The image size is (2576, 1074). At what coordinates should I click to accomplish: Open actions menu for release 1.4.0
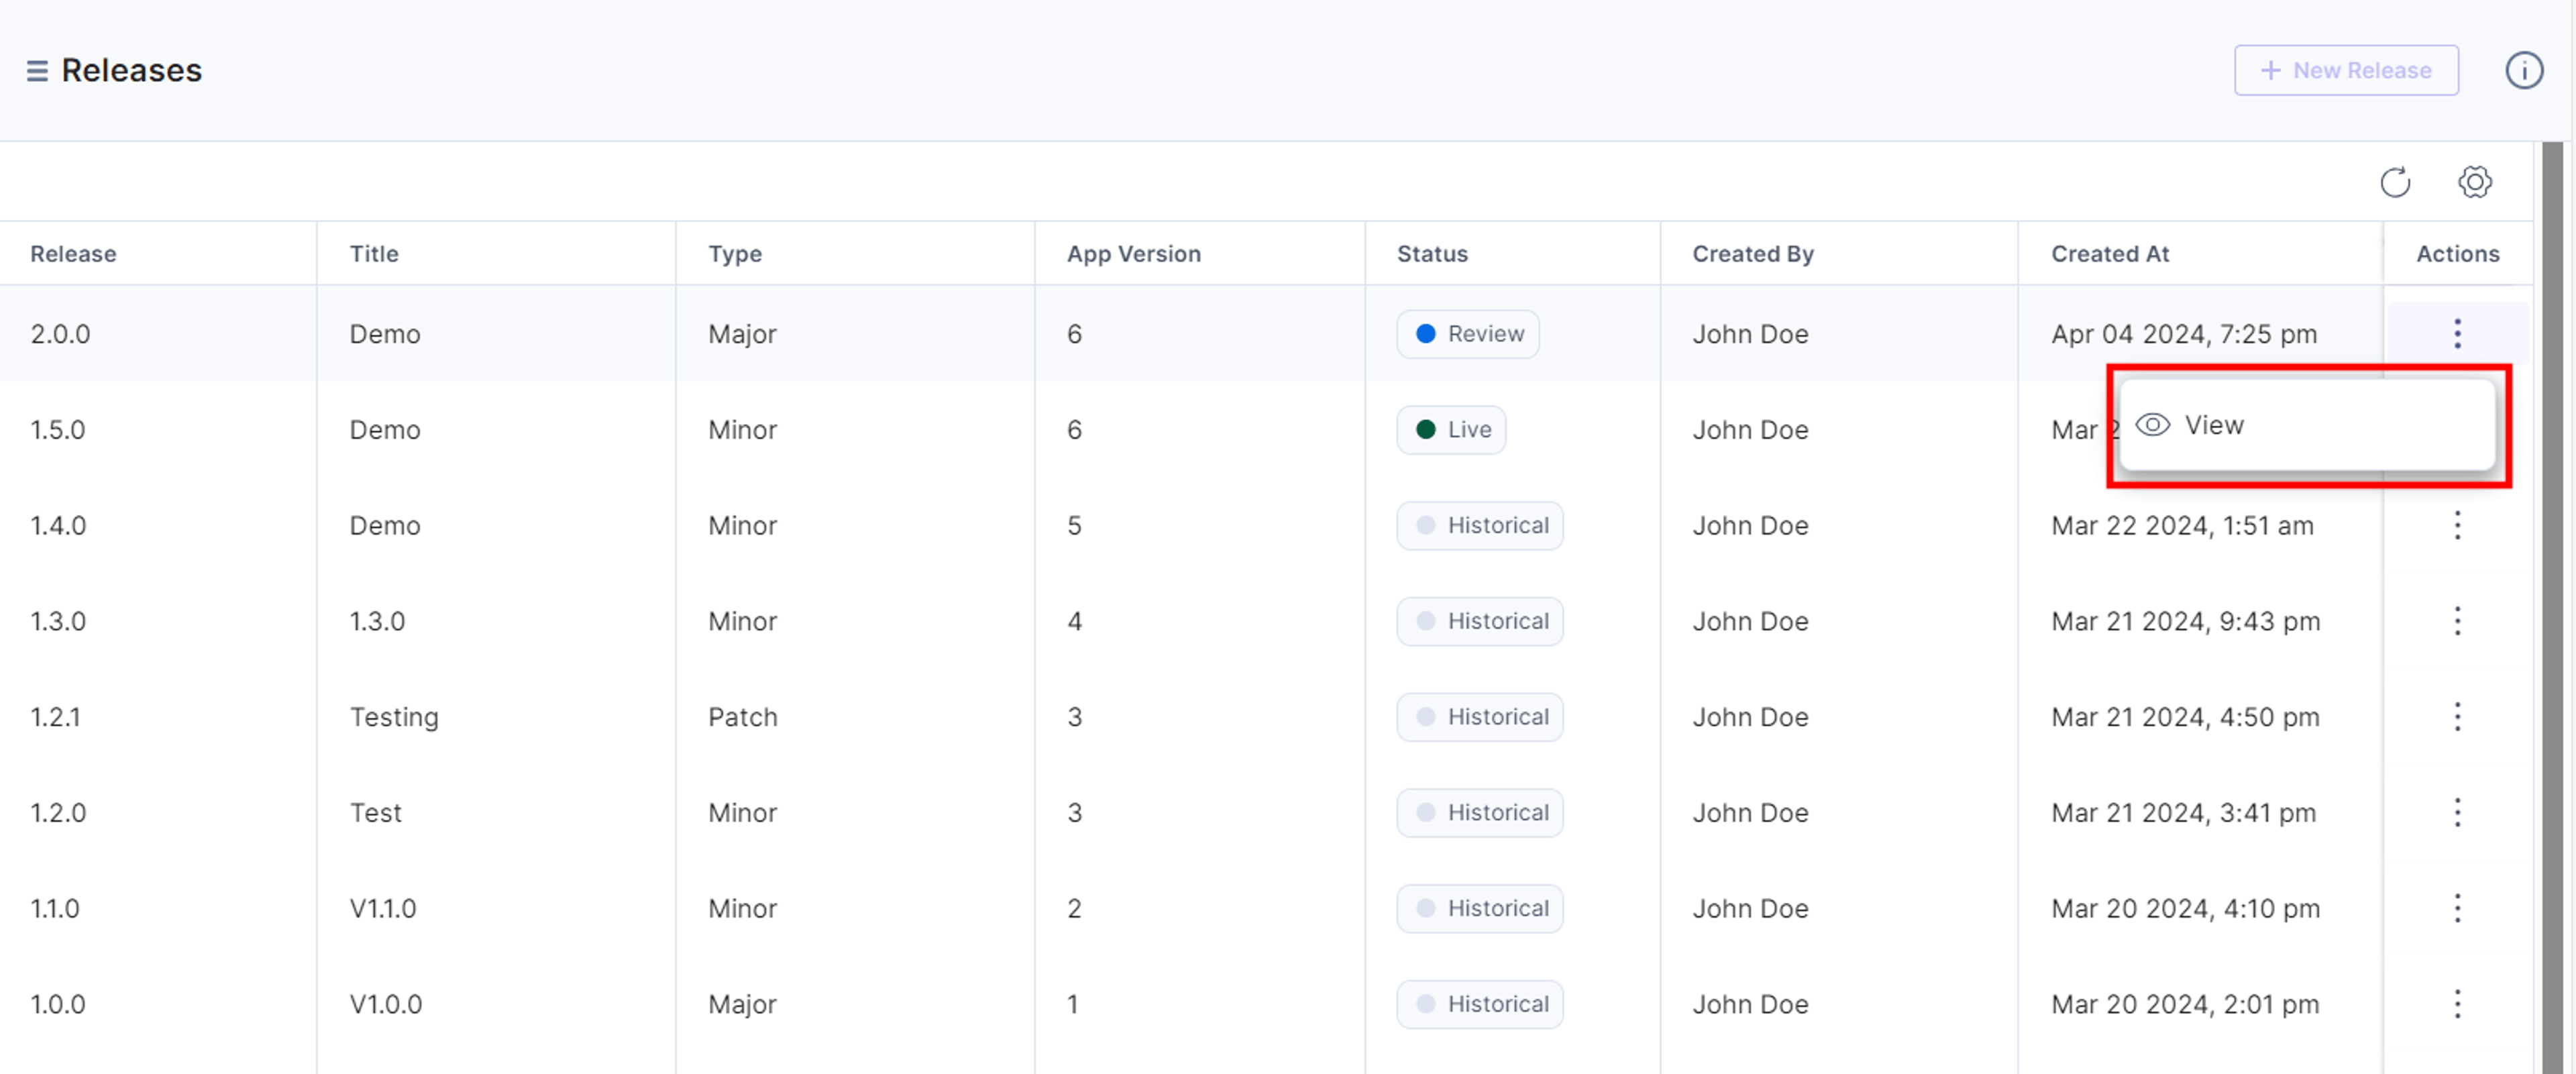coord(2457,525)
